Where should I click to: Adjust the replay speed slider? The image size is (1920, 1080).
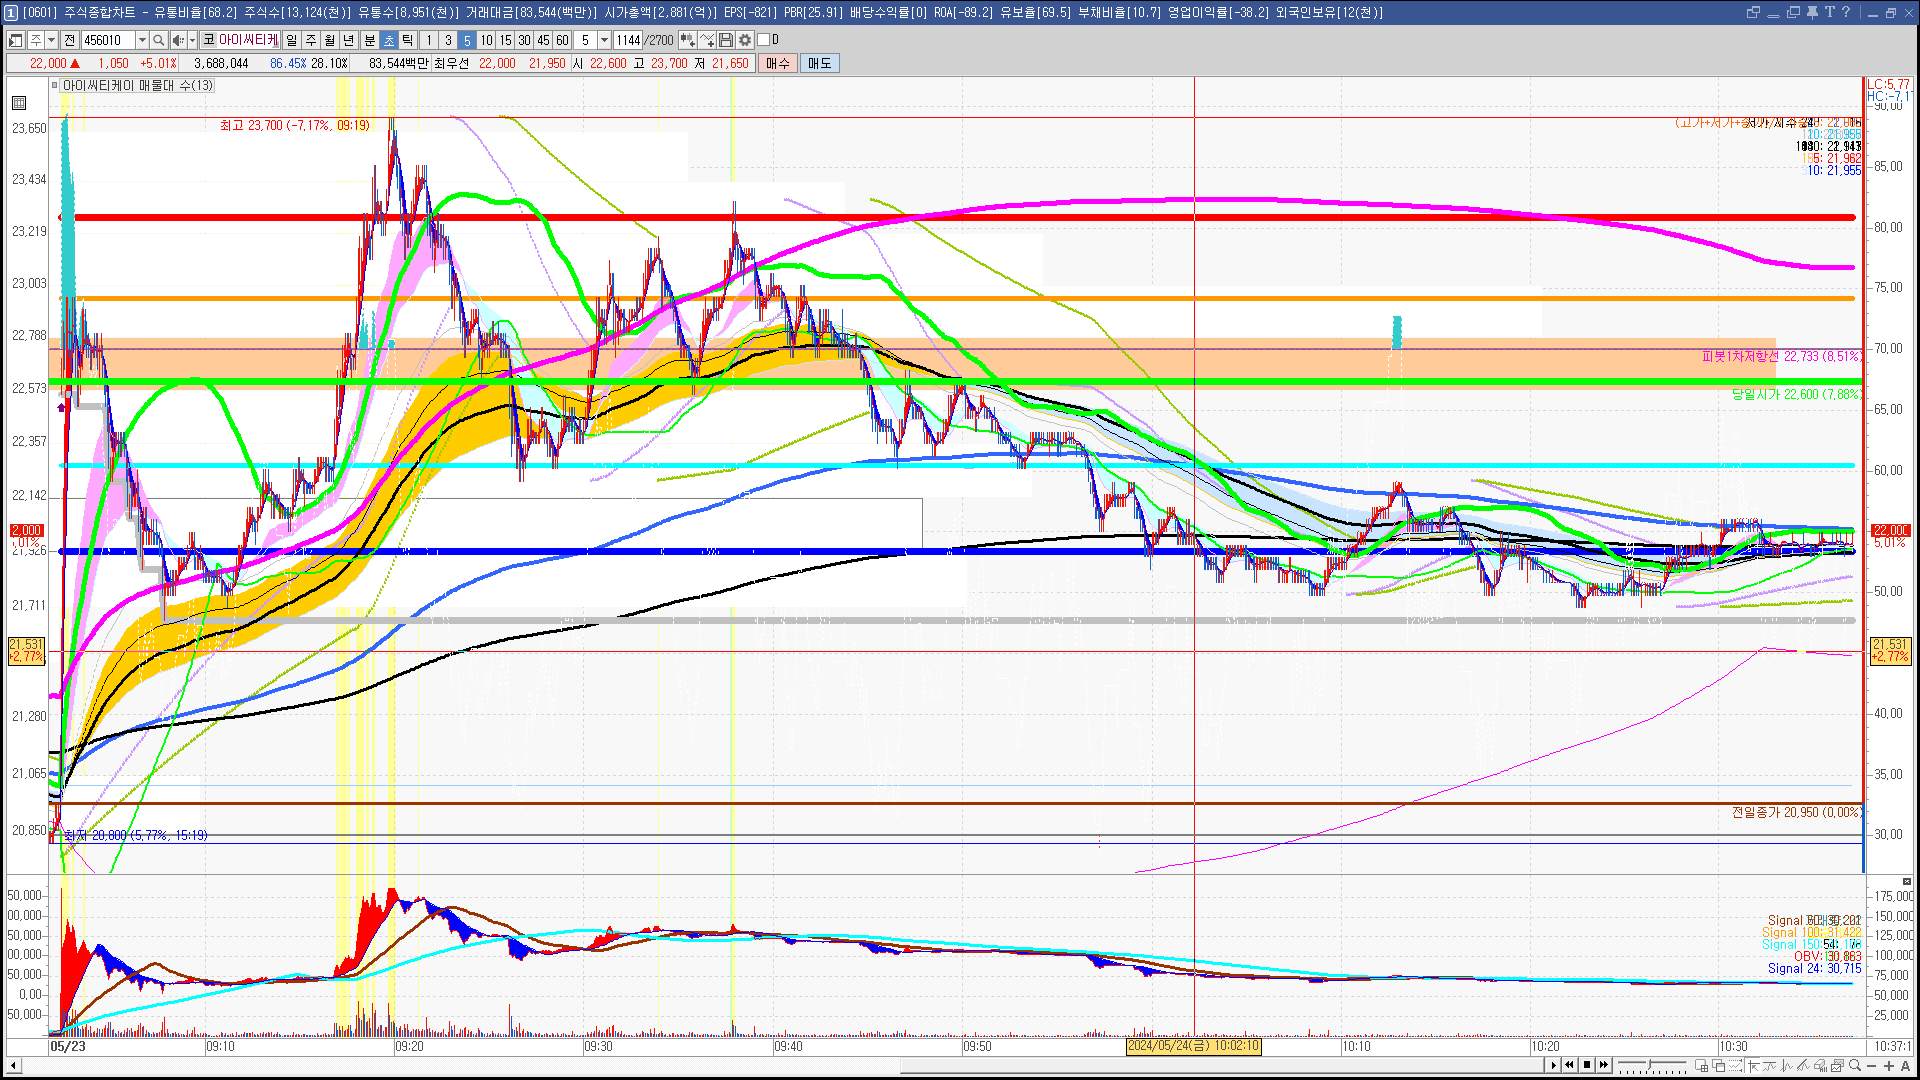point(1650,1066)
